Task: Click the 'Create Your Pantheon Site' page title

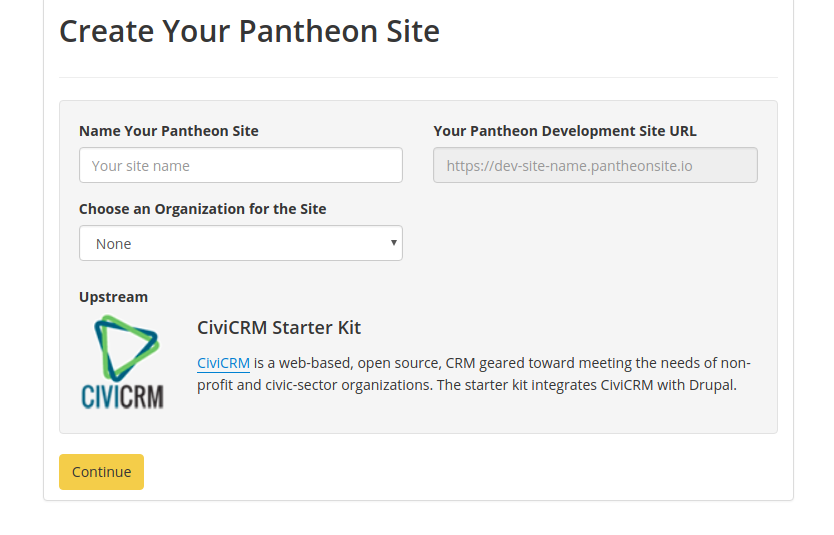Action: 249,31
